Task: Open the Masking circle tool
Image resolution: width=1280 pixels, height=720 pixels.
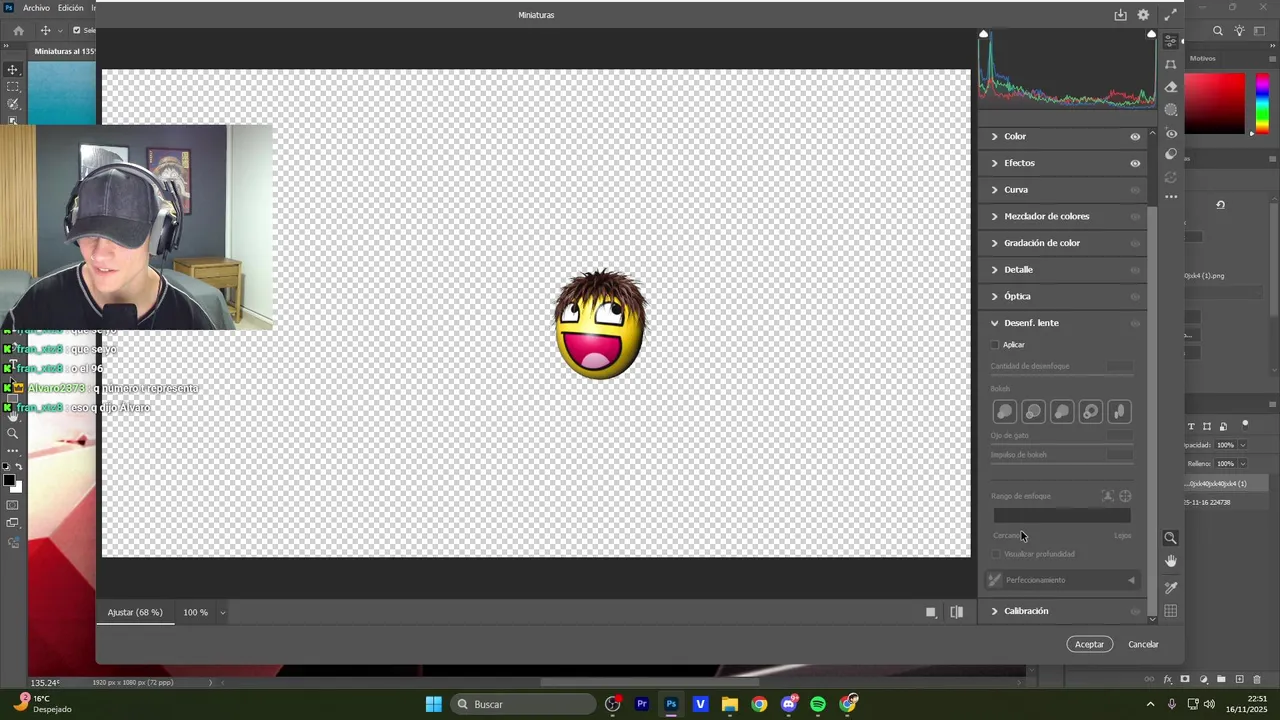Action: coord(1171,110)
